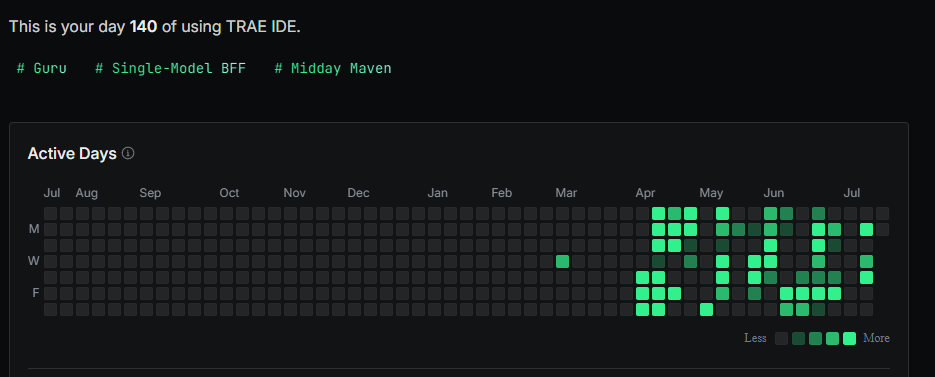
Task: Pick the middle legend swatch of five
Action: point(815,338)
